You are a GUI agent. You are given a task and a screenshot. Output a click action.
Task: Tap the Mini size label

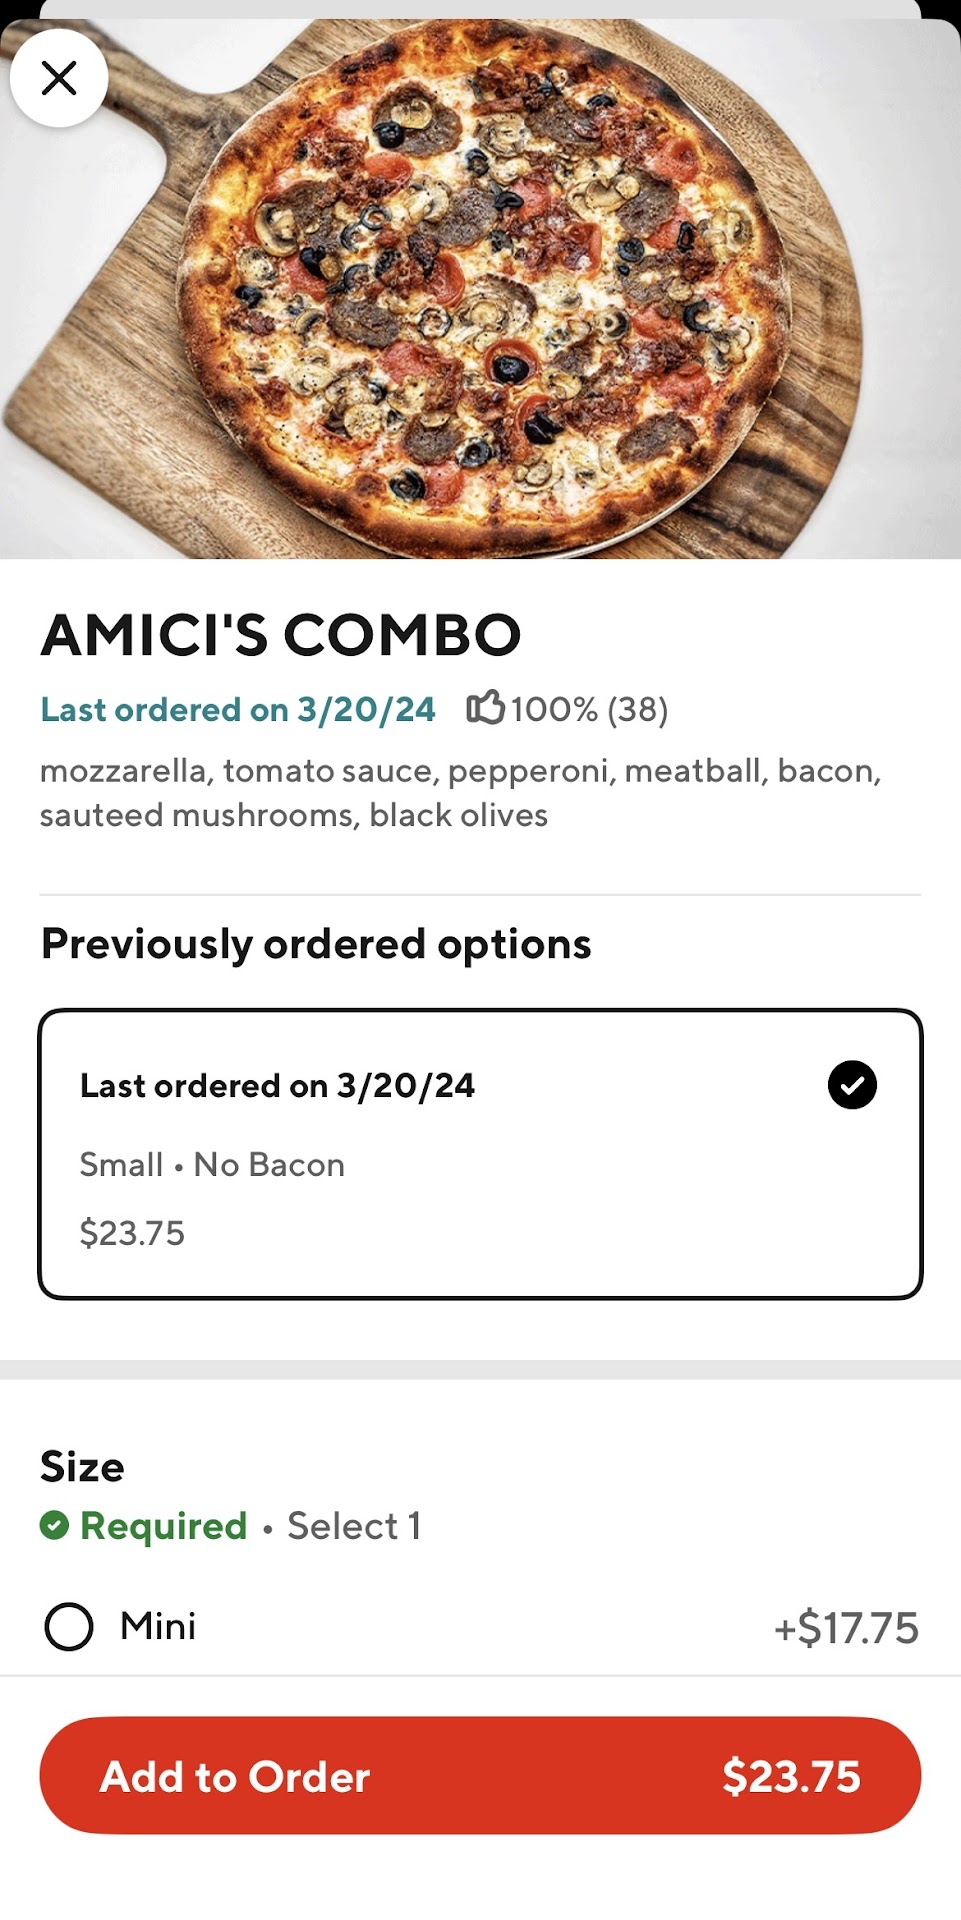158,1626
